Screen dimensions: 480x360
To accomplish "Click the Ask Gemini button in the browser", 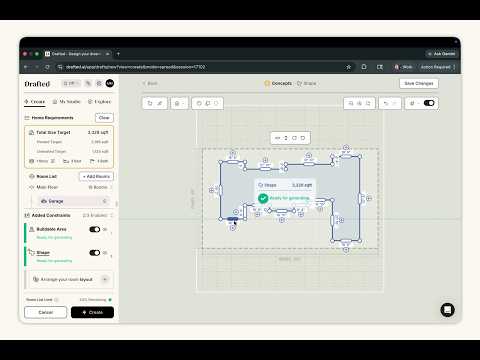I will (x=442, y=54).
